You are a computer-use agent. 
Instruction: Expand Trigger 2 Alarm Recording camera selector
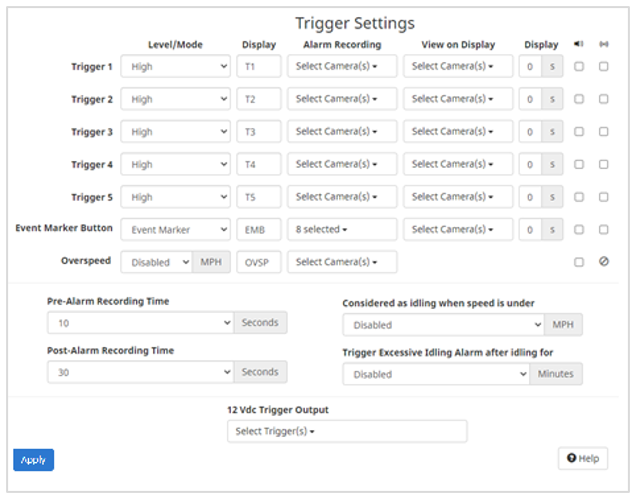[x=341, y=100]
